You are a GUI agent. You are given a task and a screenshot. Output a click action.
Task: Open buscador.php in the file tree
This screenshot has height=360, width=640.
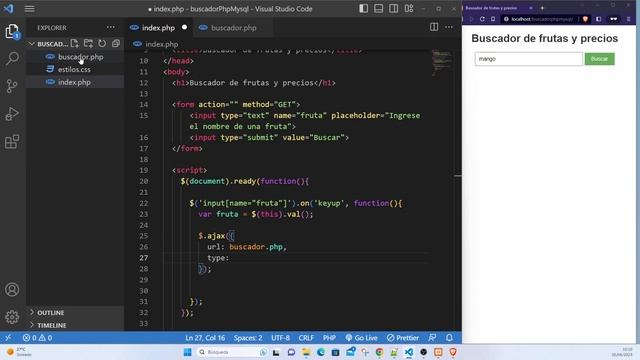pyautogui.click(x=80, y=57)
